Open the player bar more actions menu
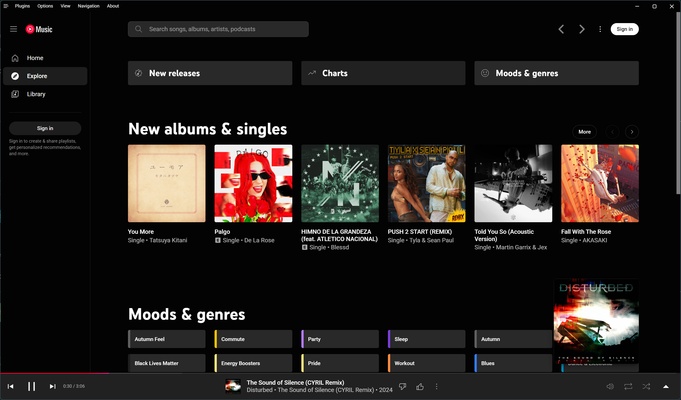 (x=436, y=386)
